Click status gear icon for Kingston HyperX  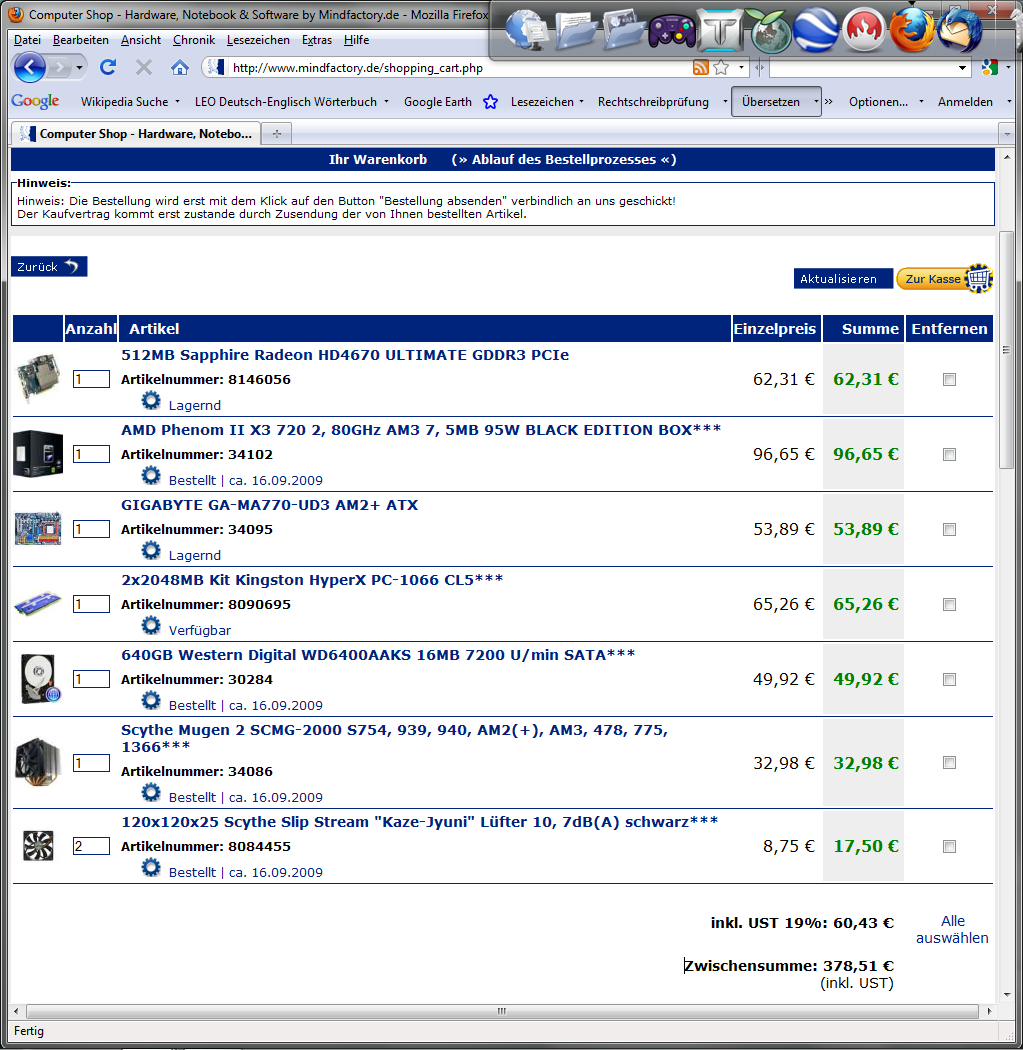[x=151, y=626]
